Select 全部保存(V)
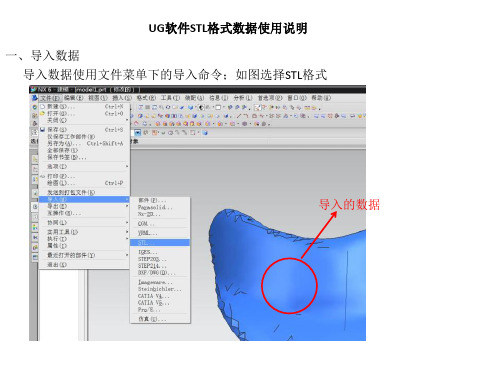The height and width of the screenshot is (375, 500). coord(84,150)
